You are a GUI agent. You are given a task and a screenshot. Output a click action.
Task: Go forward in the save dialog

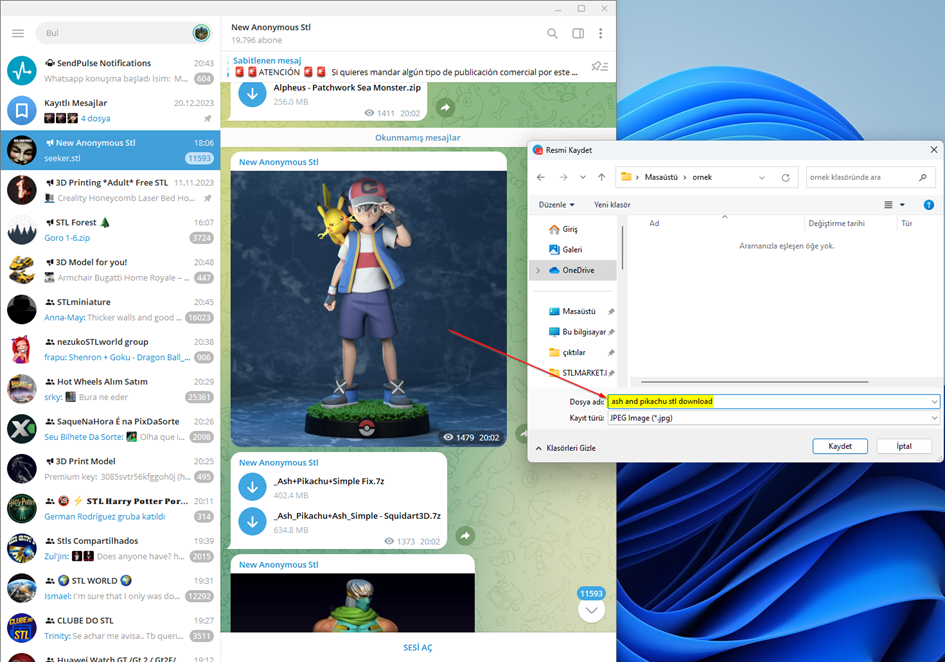[563, 177]
